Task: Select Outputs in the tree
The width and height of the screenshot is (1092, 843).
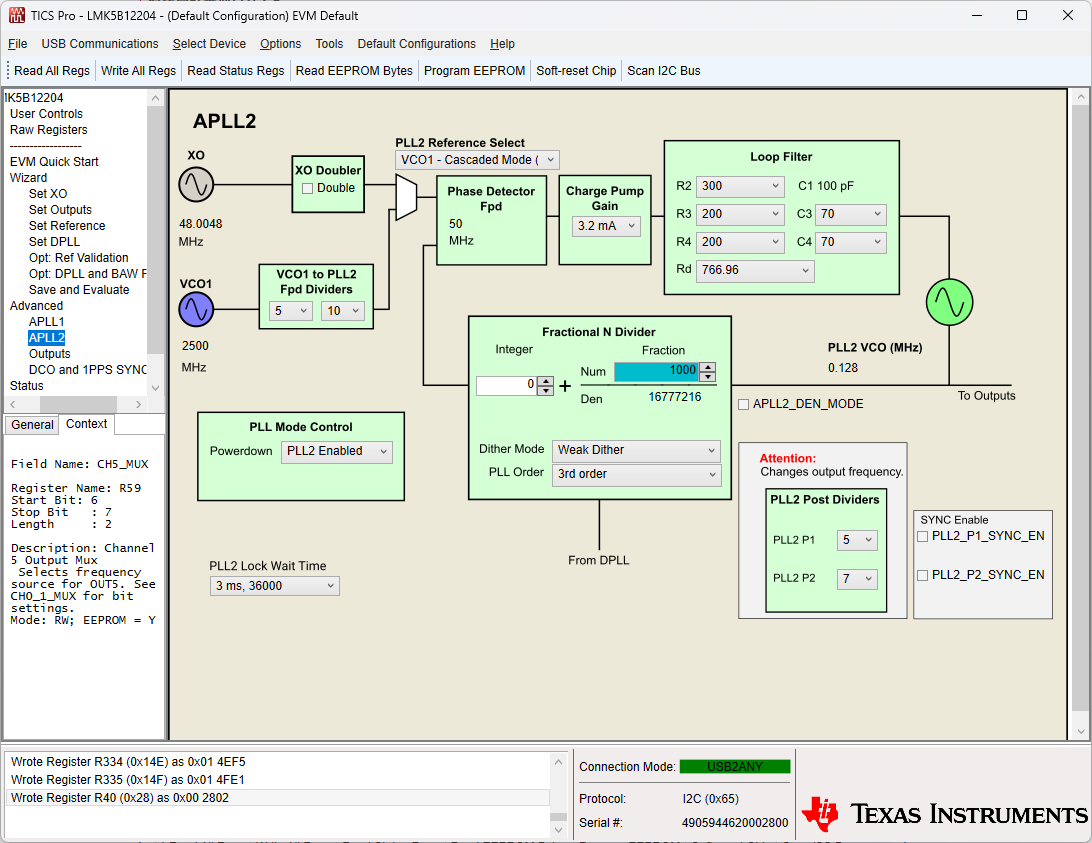Action: coord(49,354)
